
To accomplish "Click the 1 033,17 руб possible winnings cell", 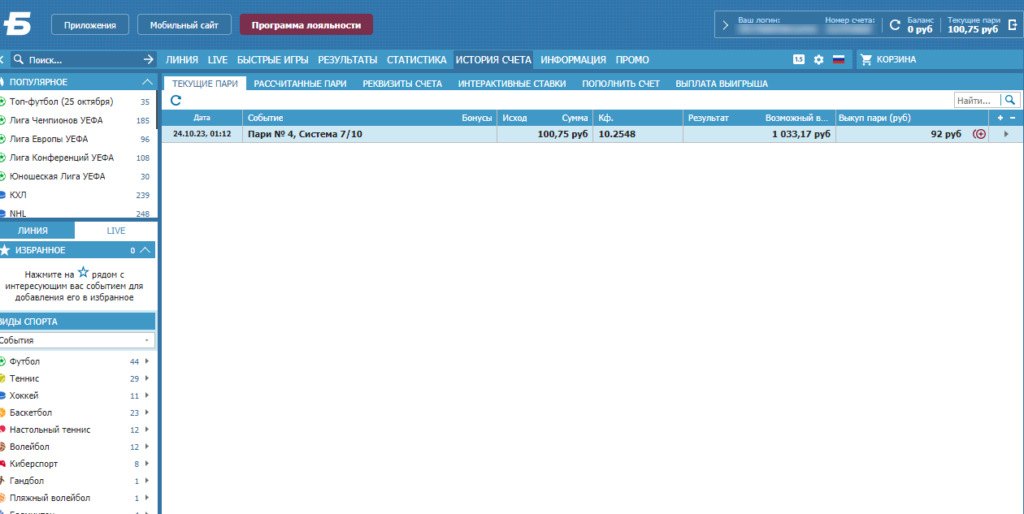I will (x=801, y=134).
